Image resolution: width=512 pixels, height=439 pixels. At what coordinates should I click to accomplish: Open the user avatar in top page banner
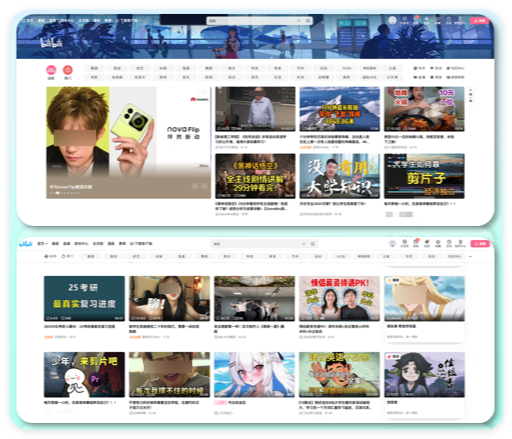click(x=393, y=20)
